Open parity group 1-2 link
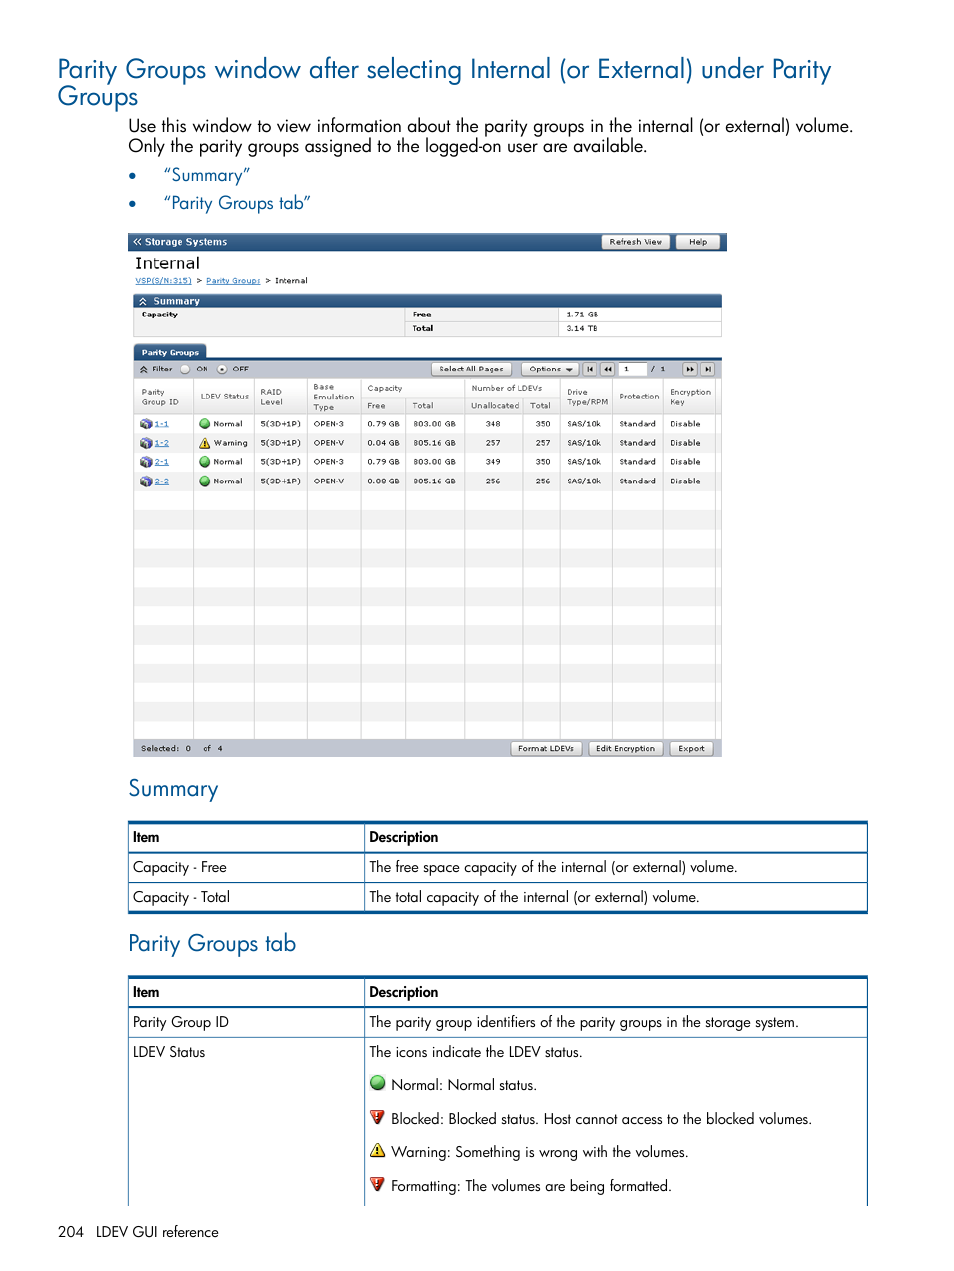The image size is (954, 1271). pos(162,443)
